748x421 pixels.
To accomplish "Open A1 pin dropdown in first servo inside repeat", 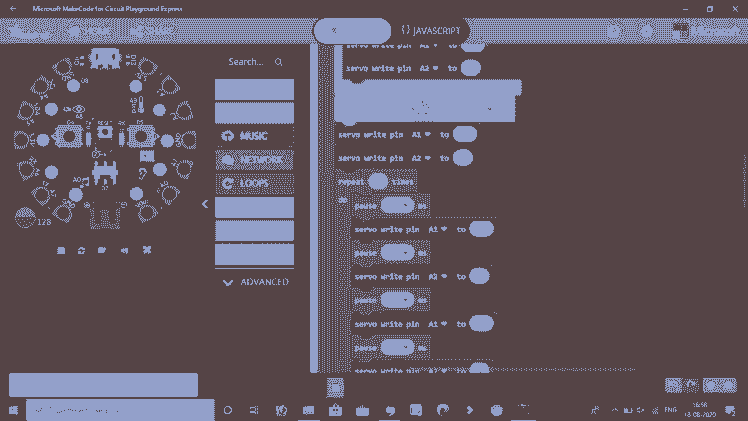I will (x=437, y=229).
